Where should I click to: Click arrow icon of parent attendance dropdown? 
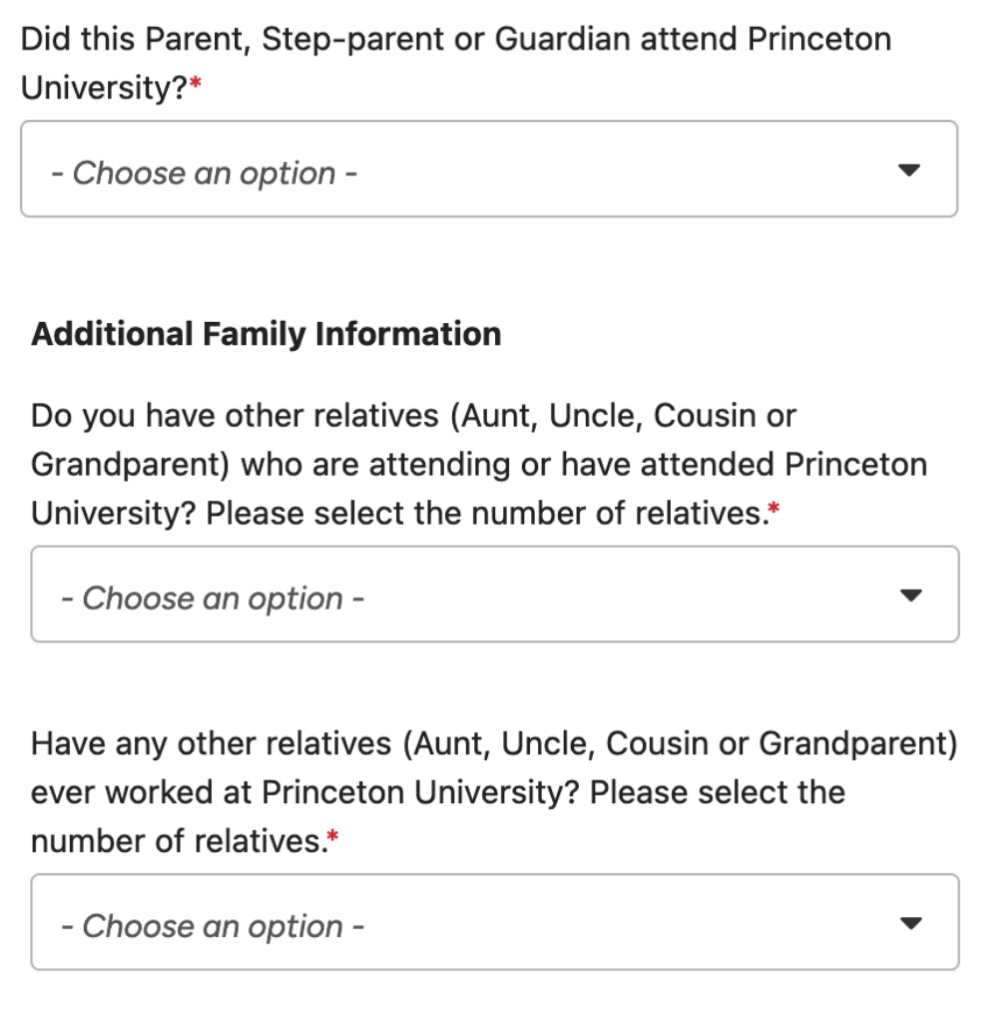point(908,170)
